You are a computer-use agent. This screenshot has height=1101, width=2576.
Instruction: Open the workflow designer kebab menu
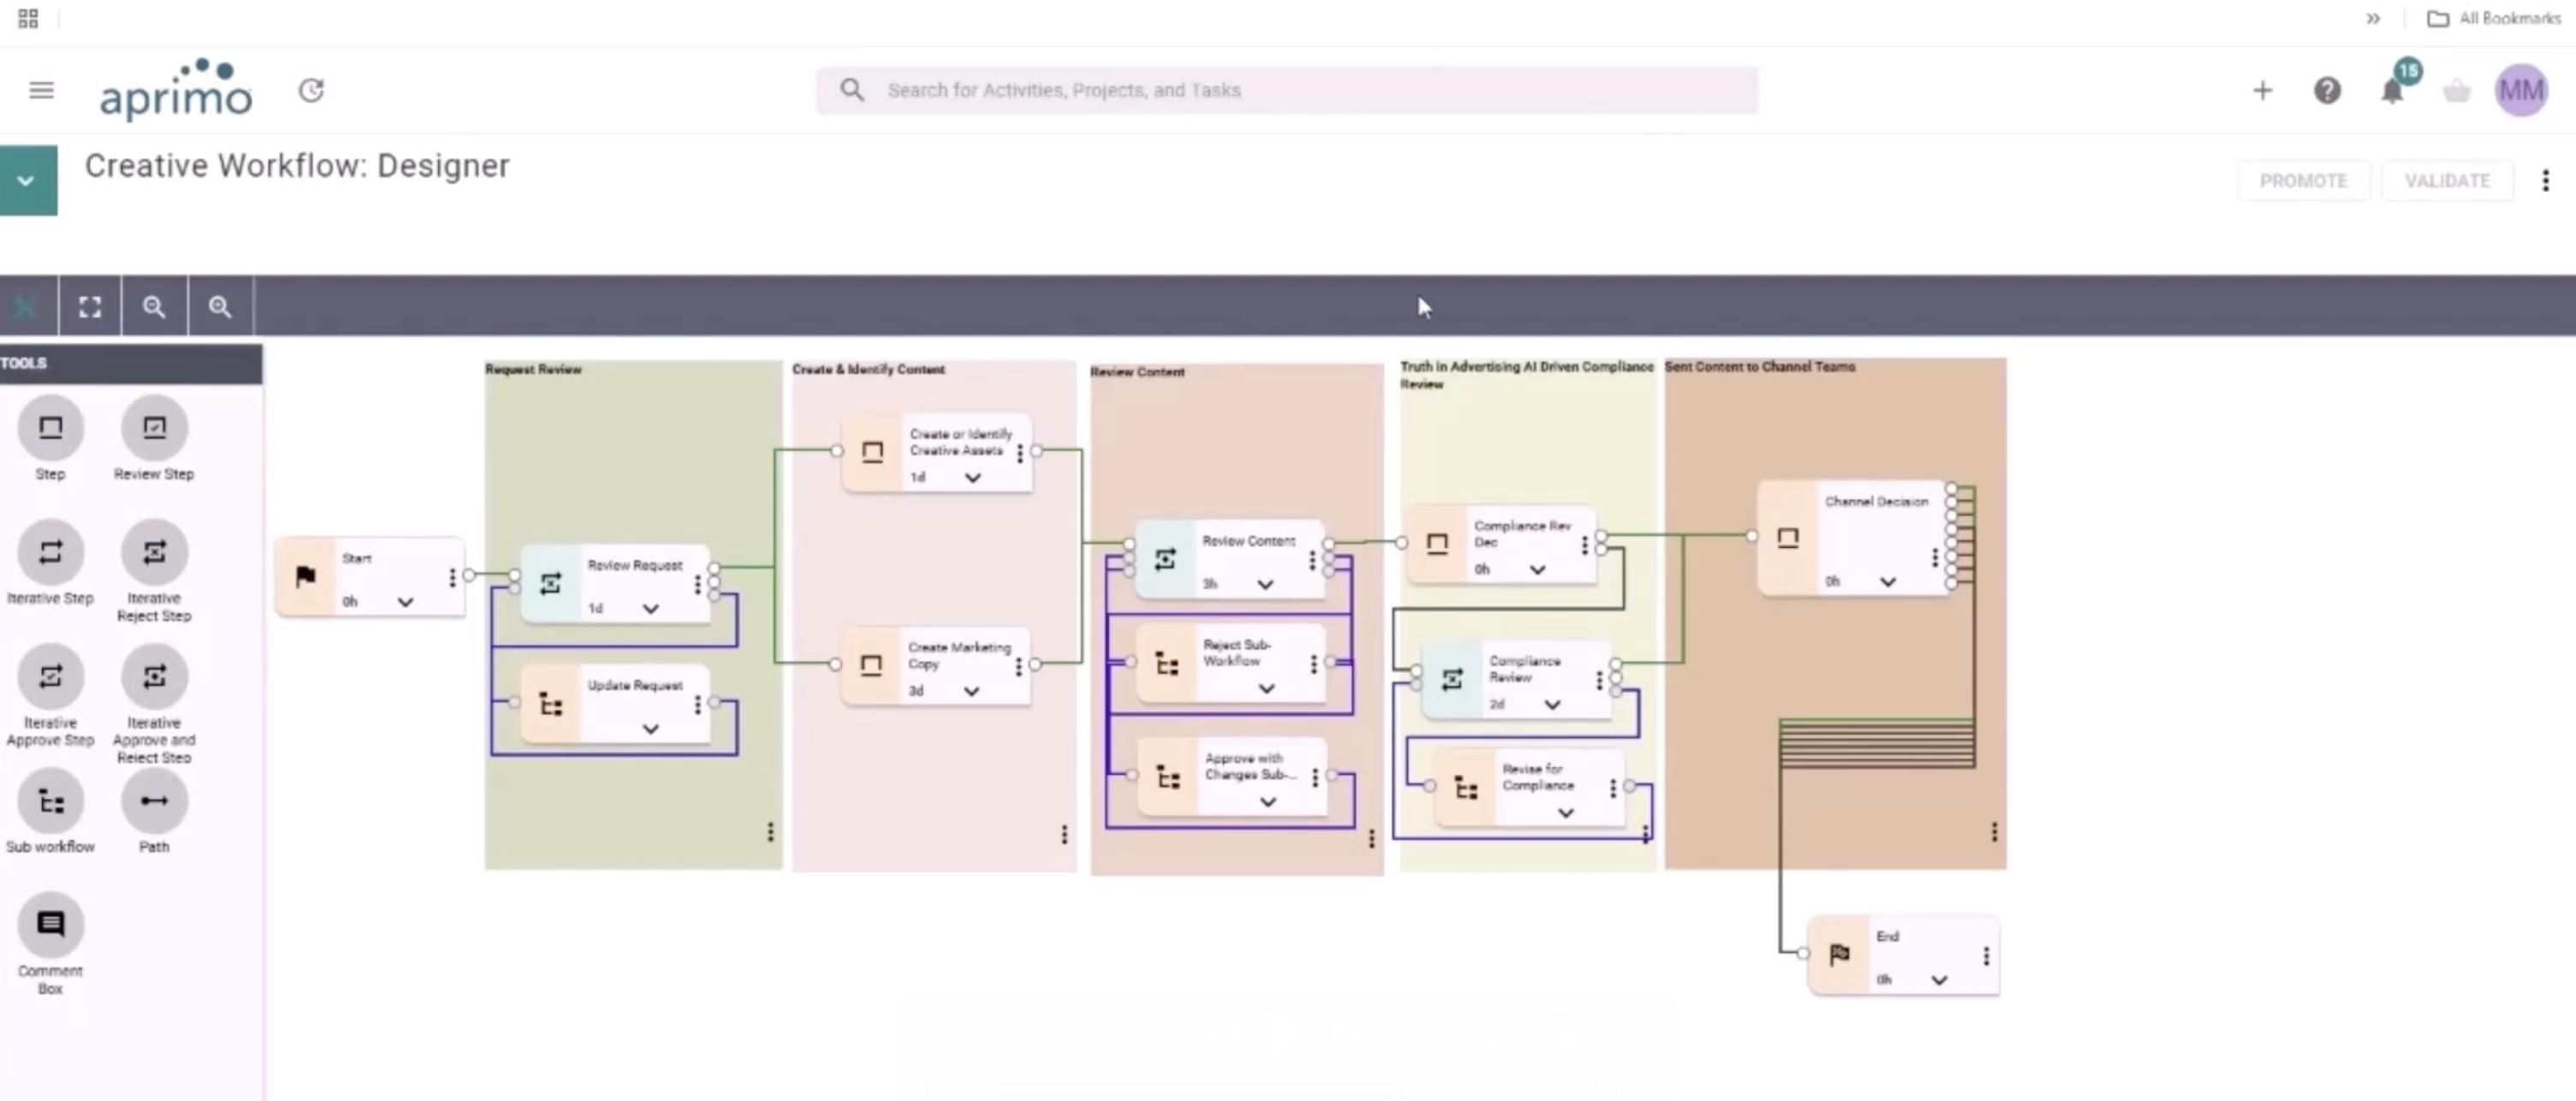2545,181
